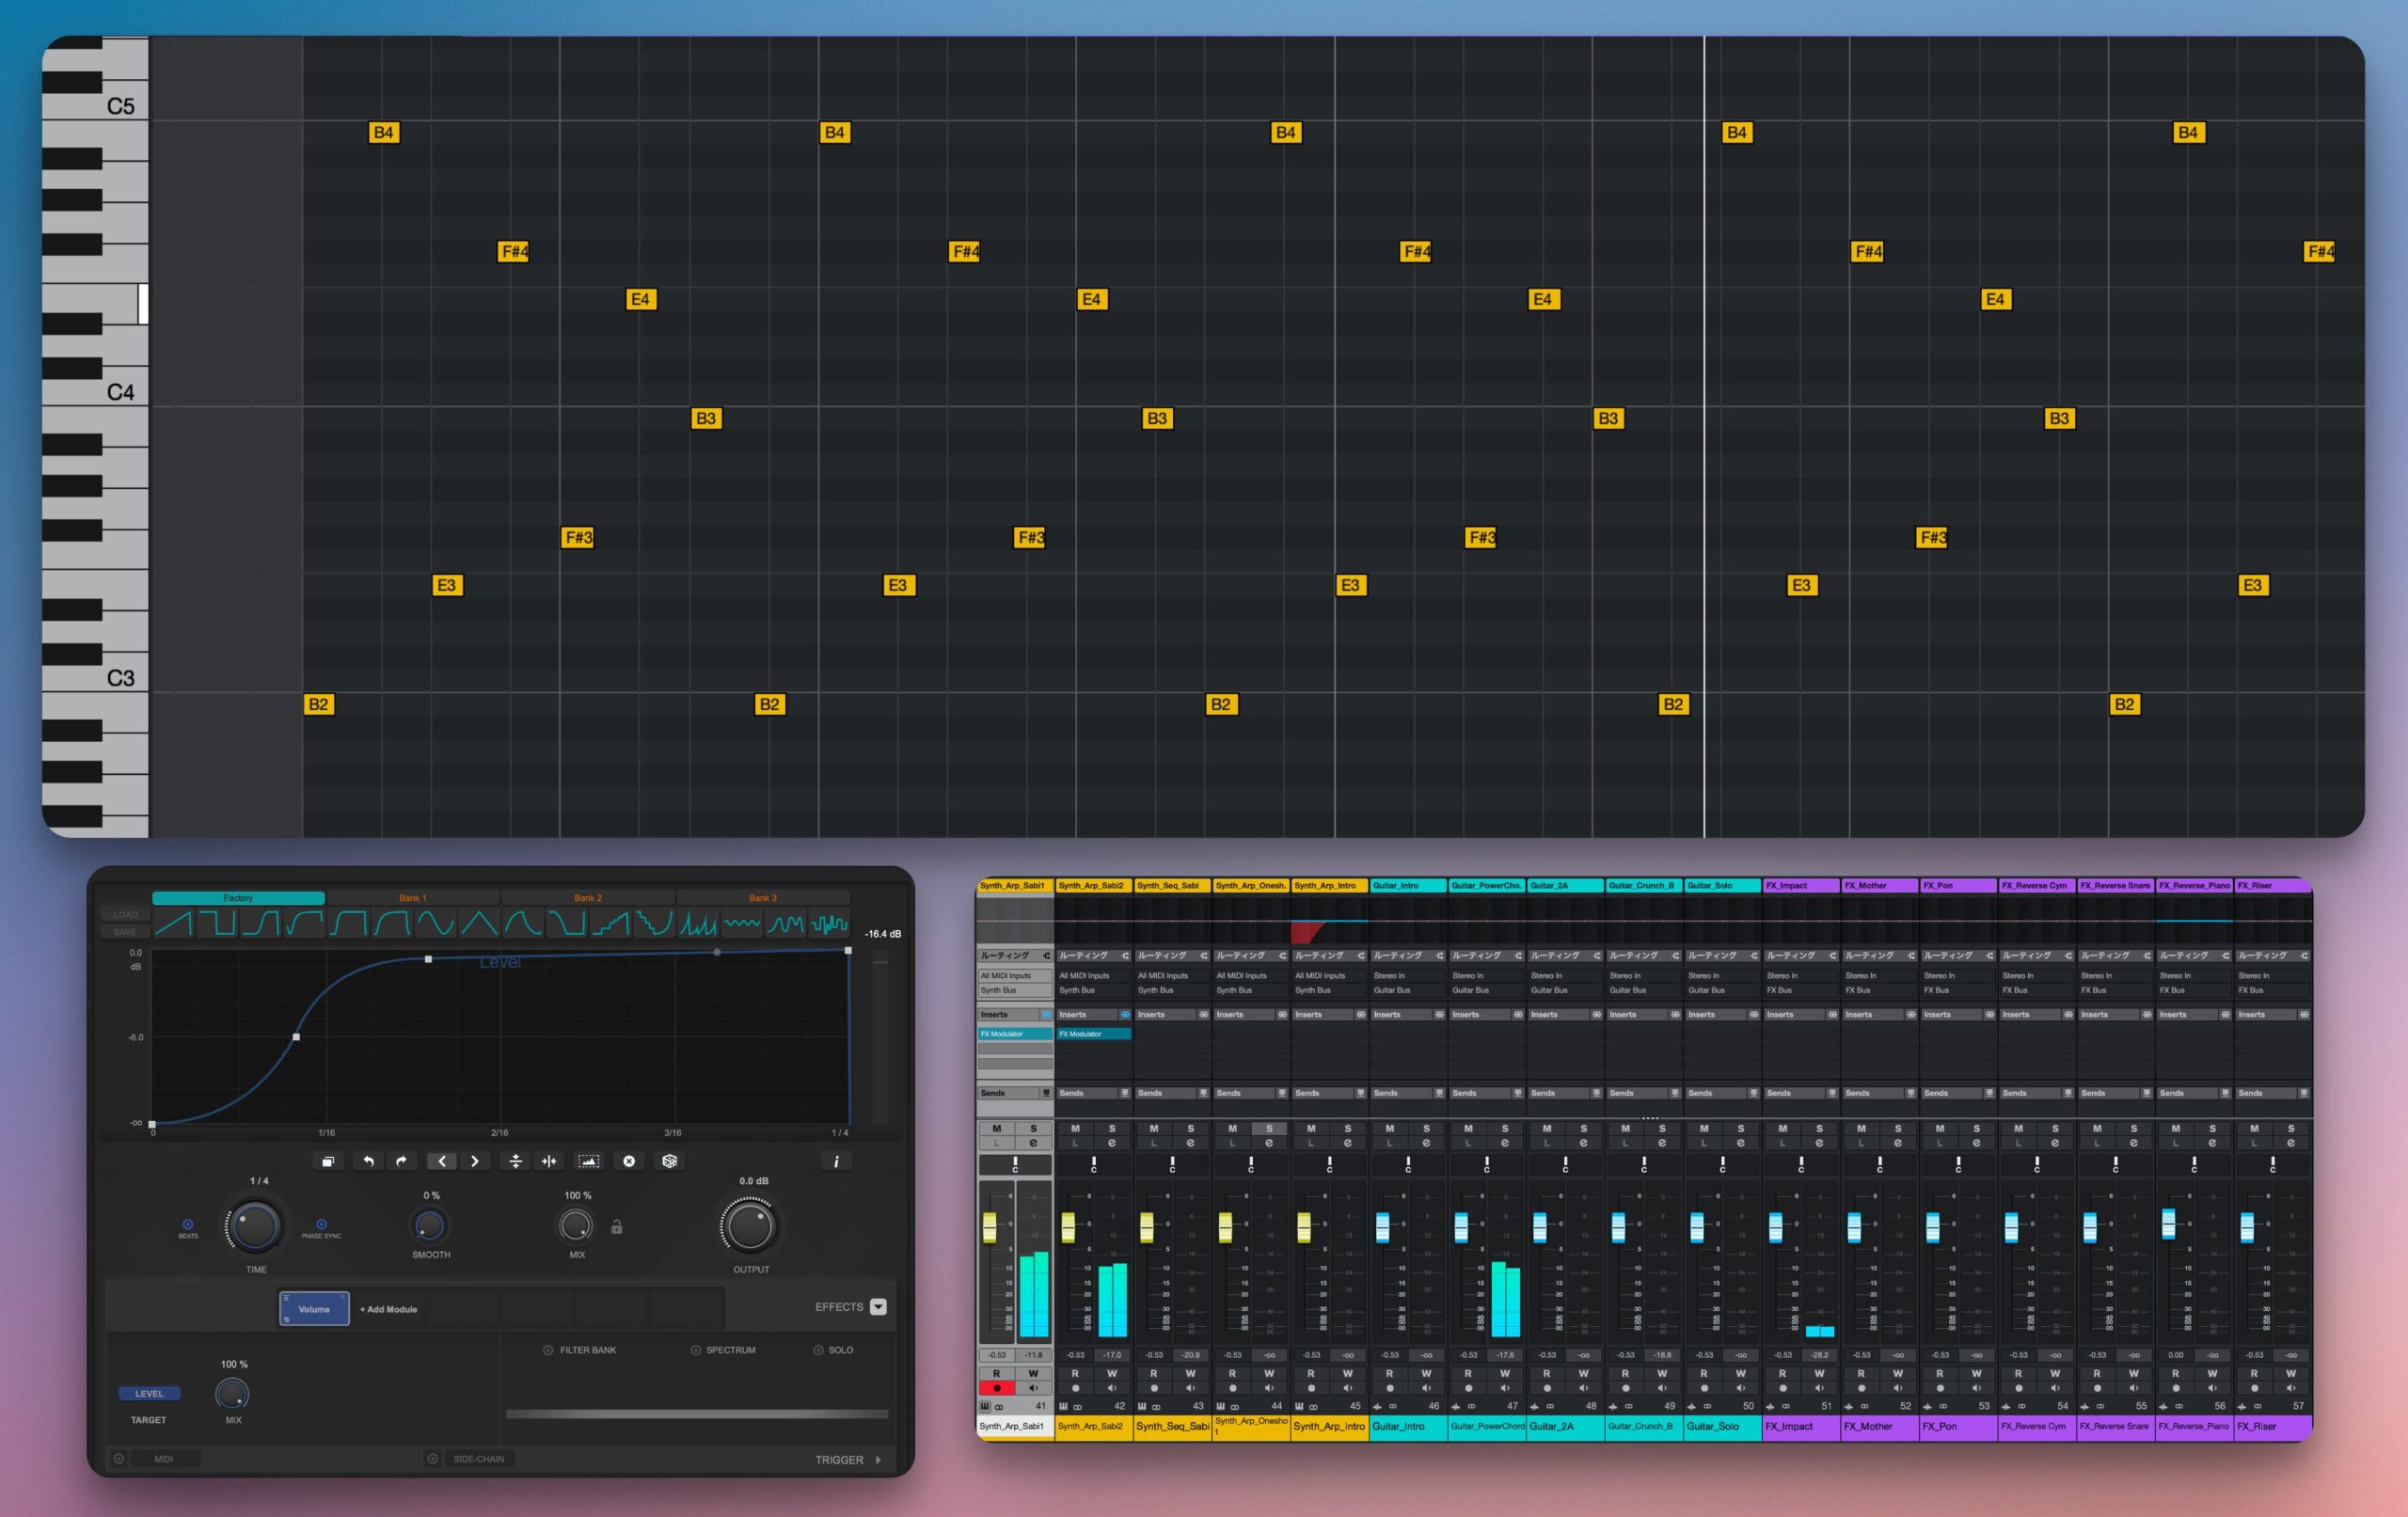Shift the curve left with the arrow
The width and height of the screenshot is (2408, 1517).
pos(442,1161)
